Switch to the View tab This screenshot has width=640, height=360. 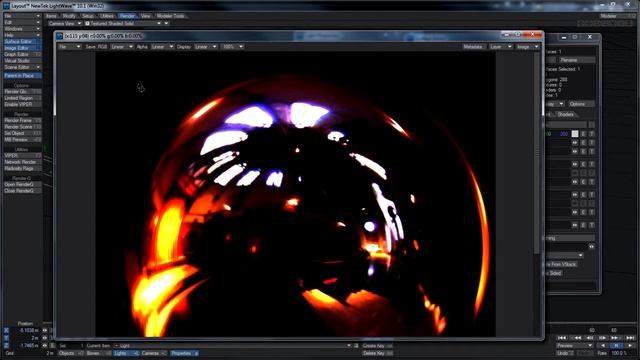pyautogui.click(x=146, y=16)
